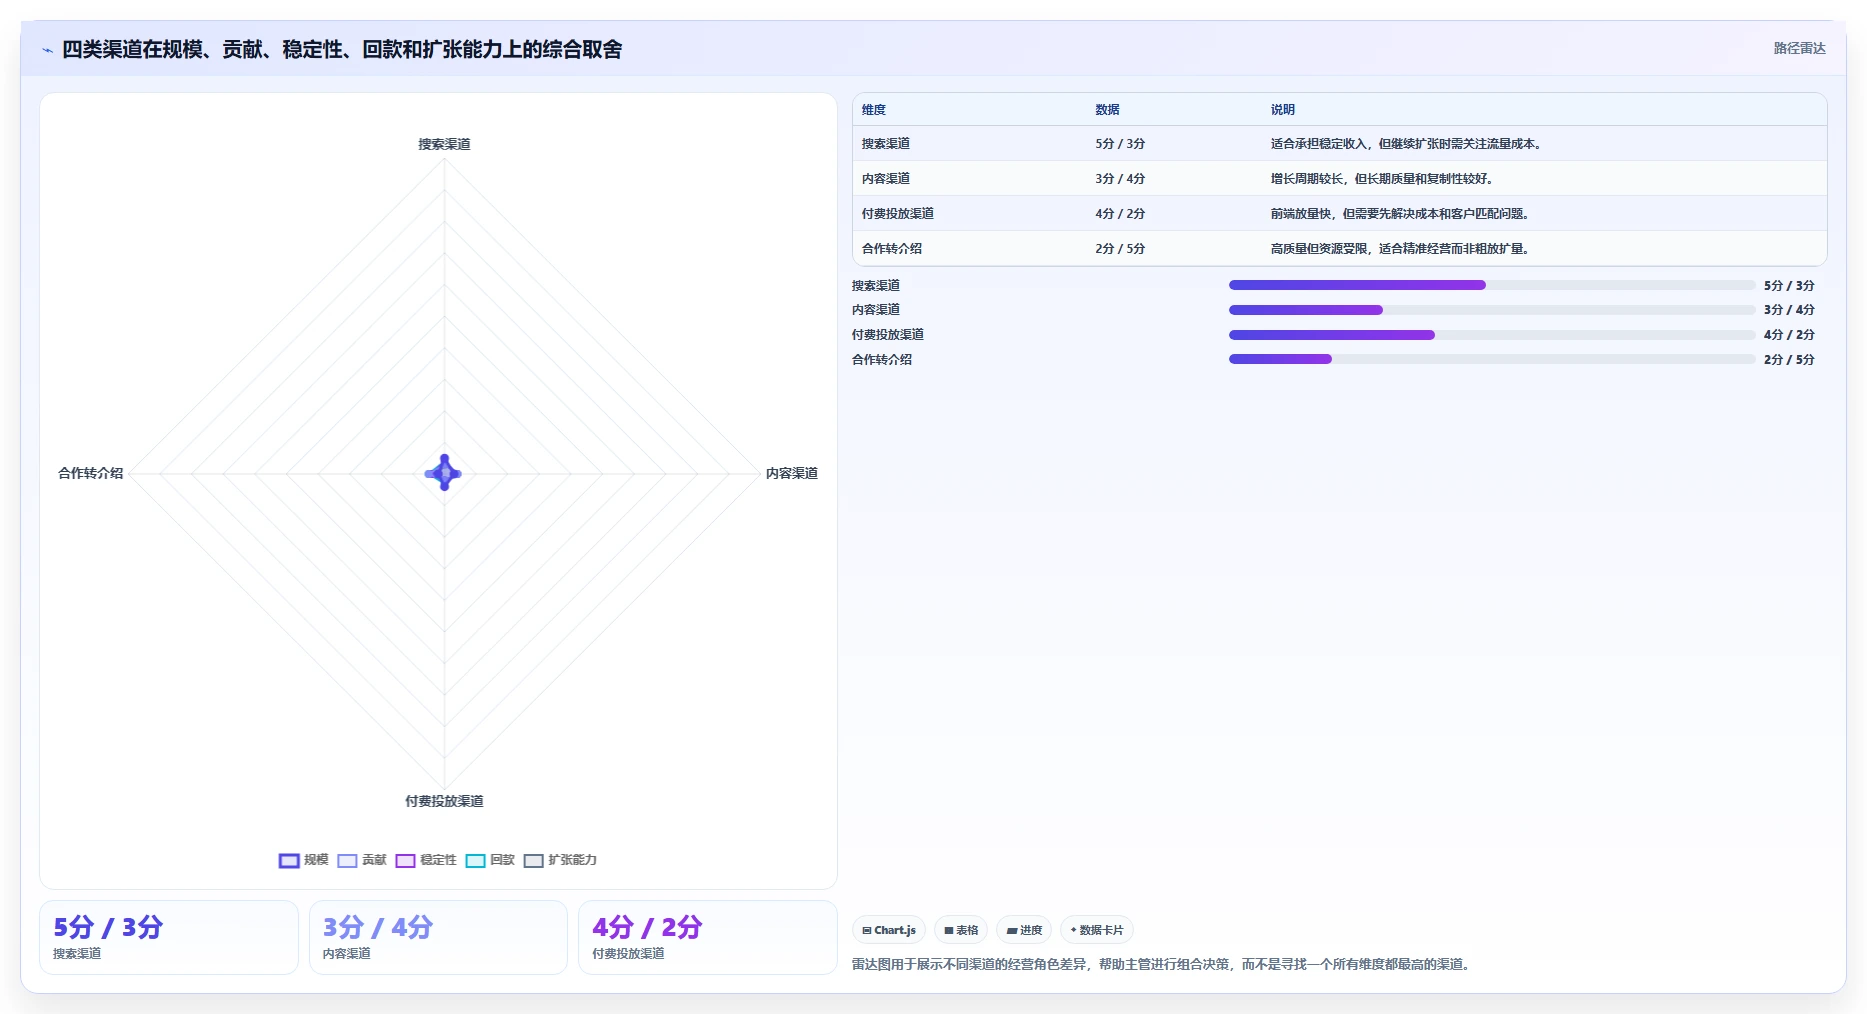Click 5分 / 3分 value beside progress bar
The image size is (1867, 1014).
tap(1789, 286)
